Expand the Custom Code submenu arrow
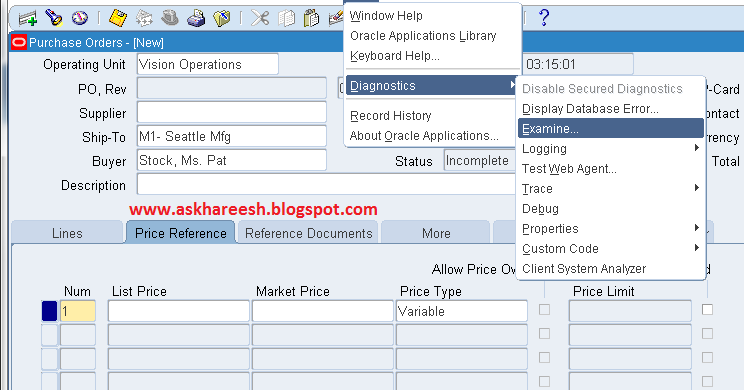The width and height of the screenshot is (744, 390). point(697,248)
